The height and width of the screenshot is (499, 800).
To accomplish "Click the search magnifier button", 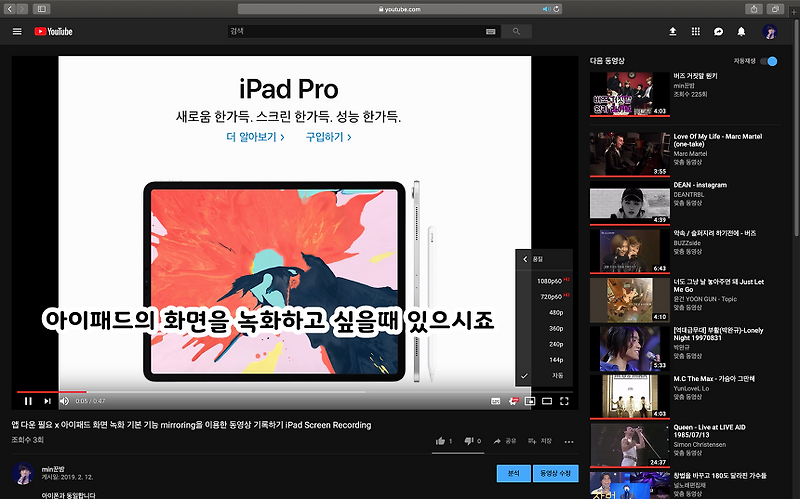I will tap(516, 32).
